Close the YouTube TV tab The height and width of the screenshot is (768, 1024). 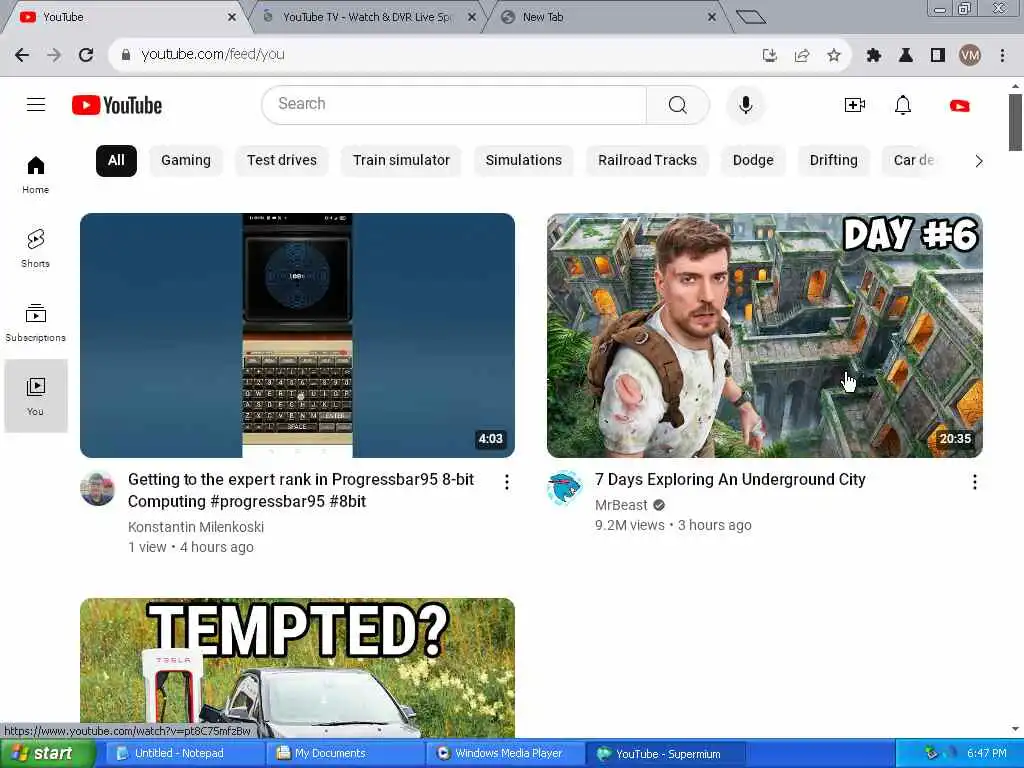(472, 18)
